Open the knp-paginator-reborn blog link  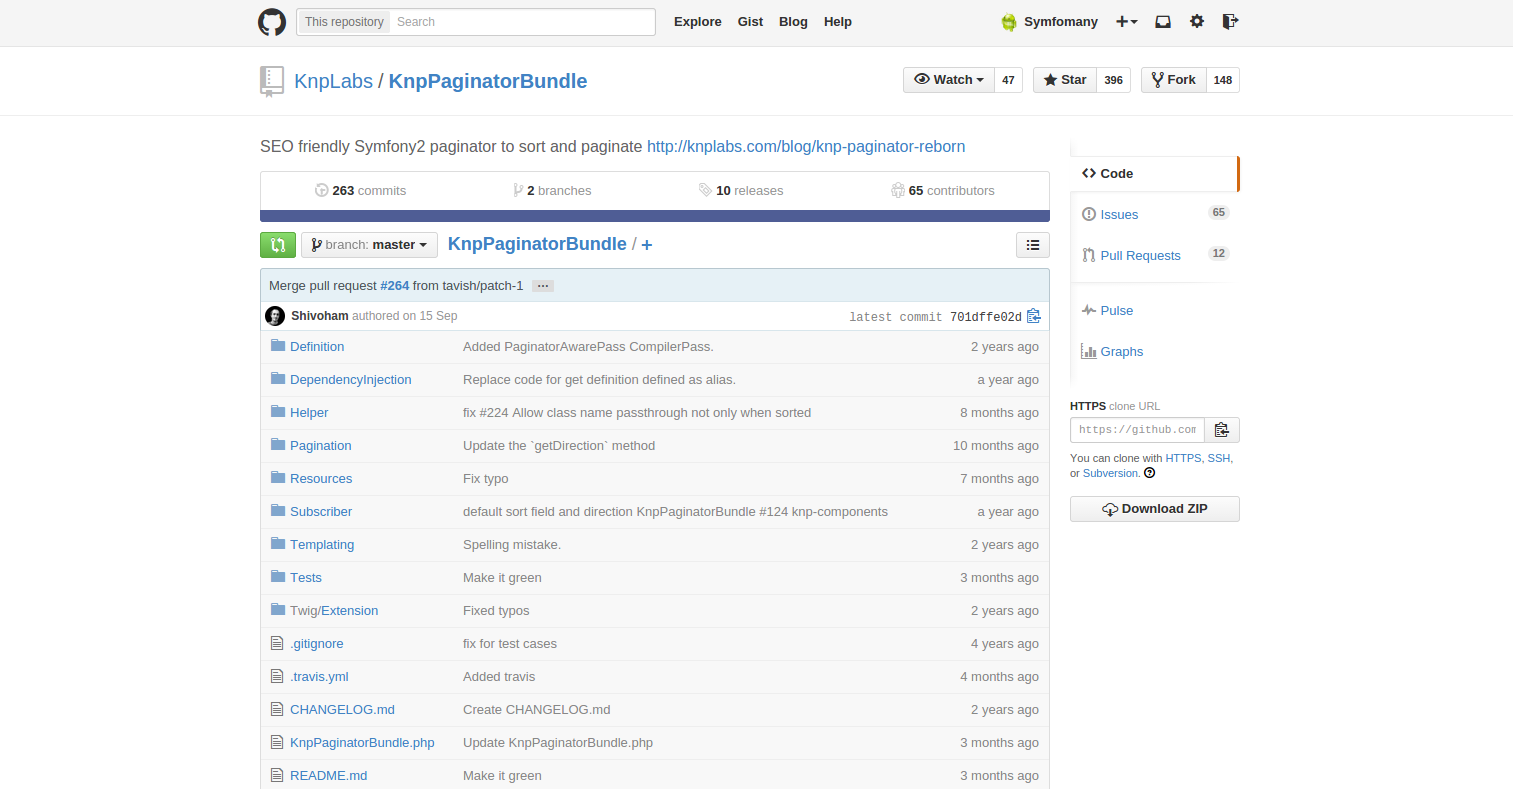[x=806, y=146]
